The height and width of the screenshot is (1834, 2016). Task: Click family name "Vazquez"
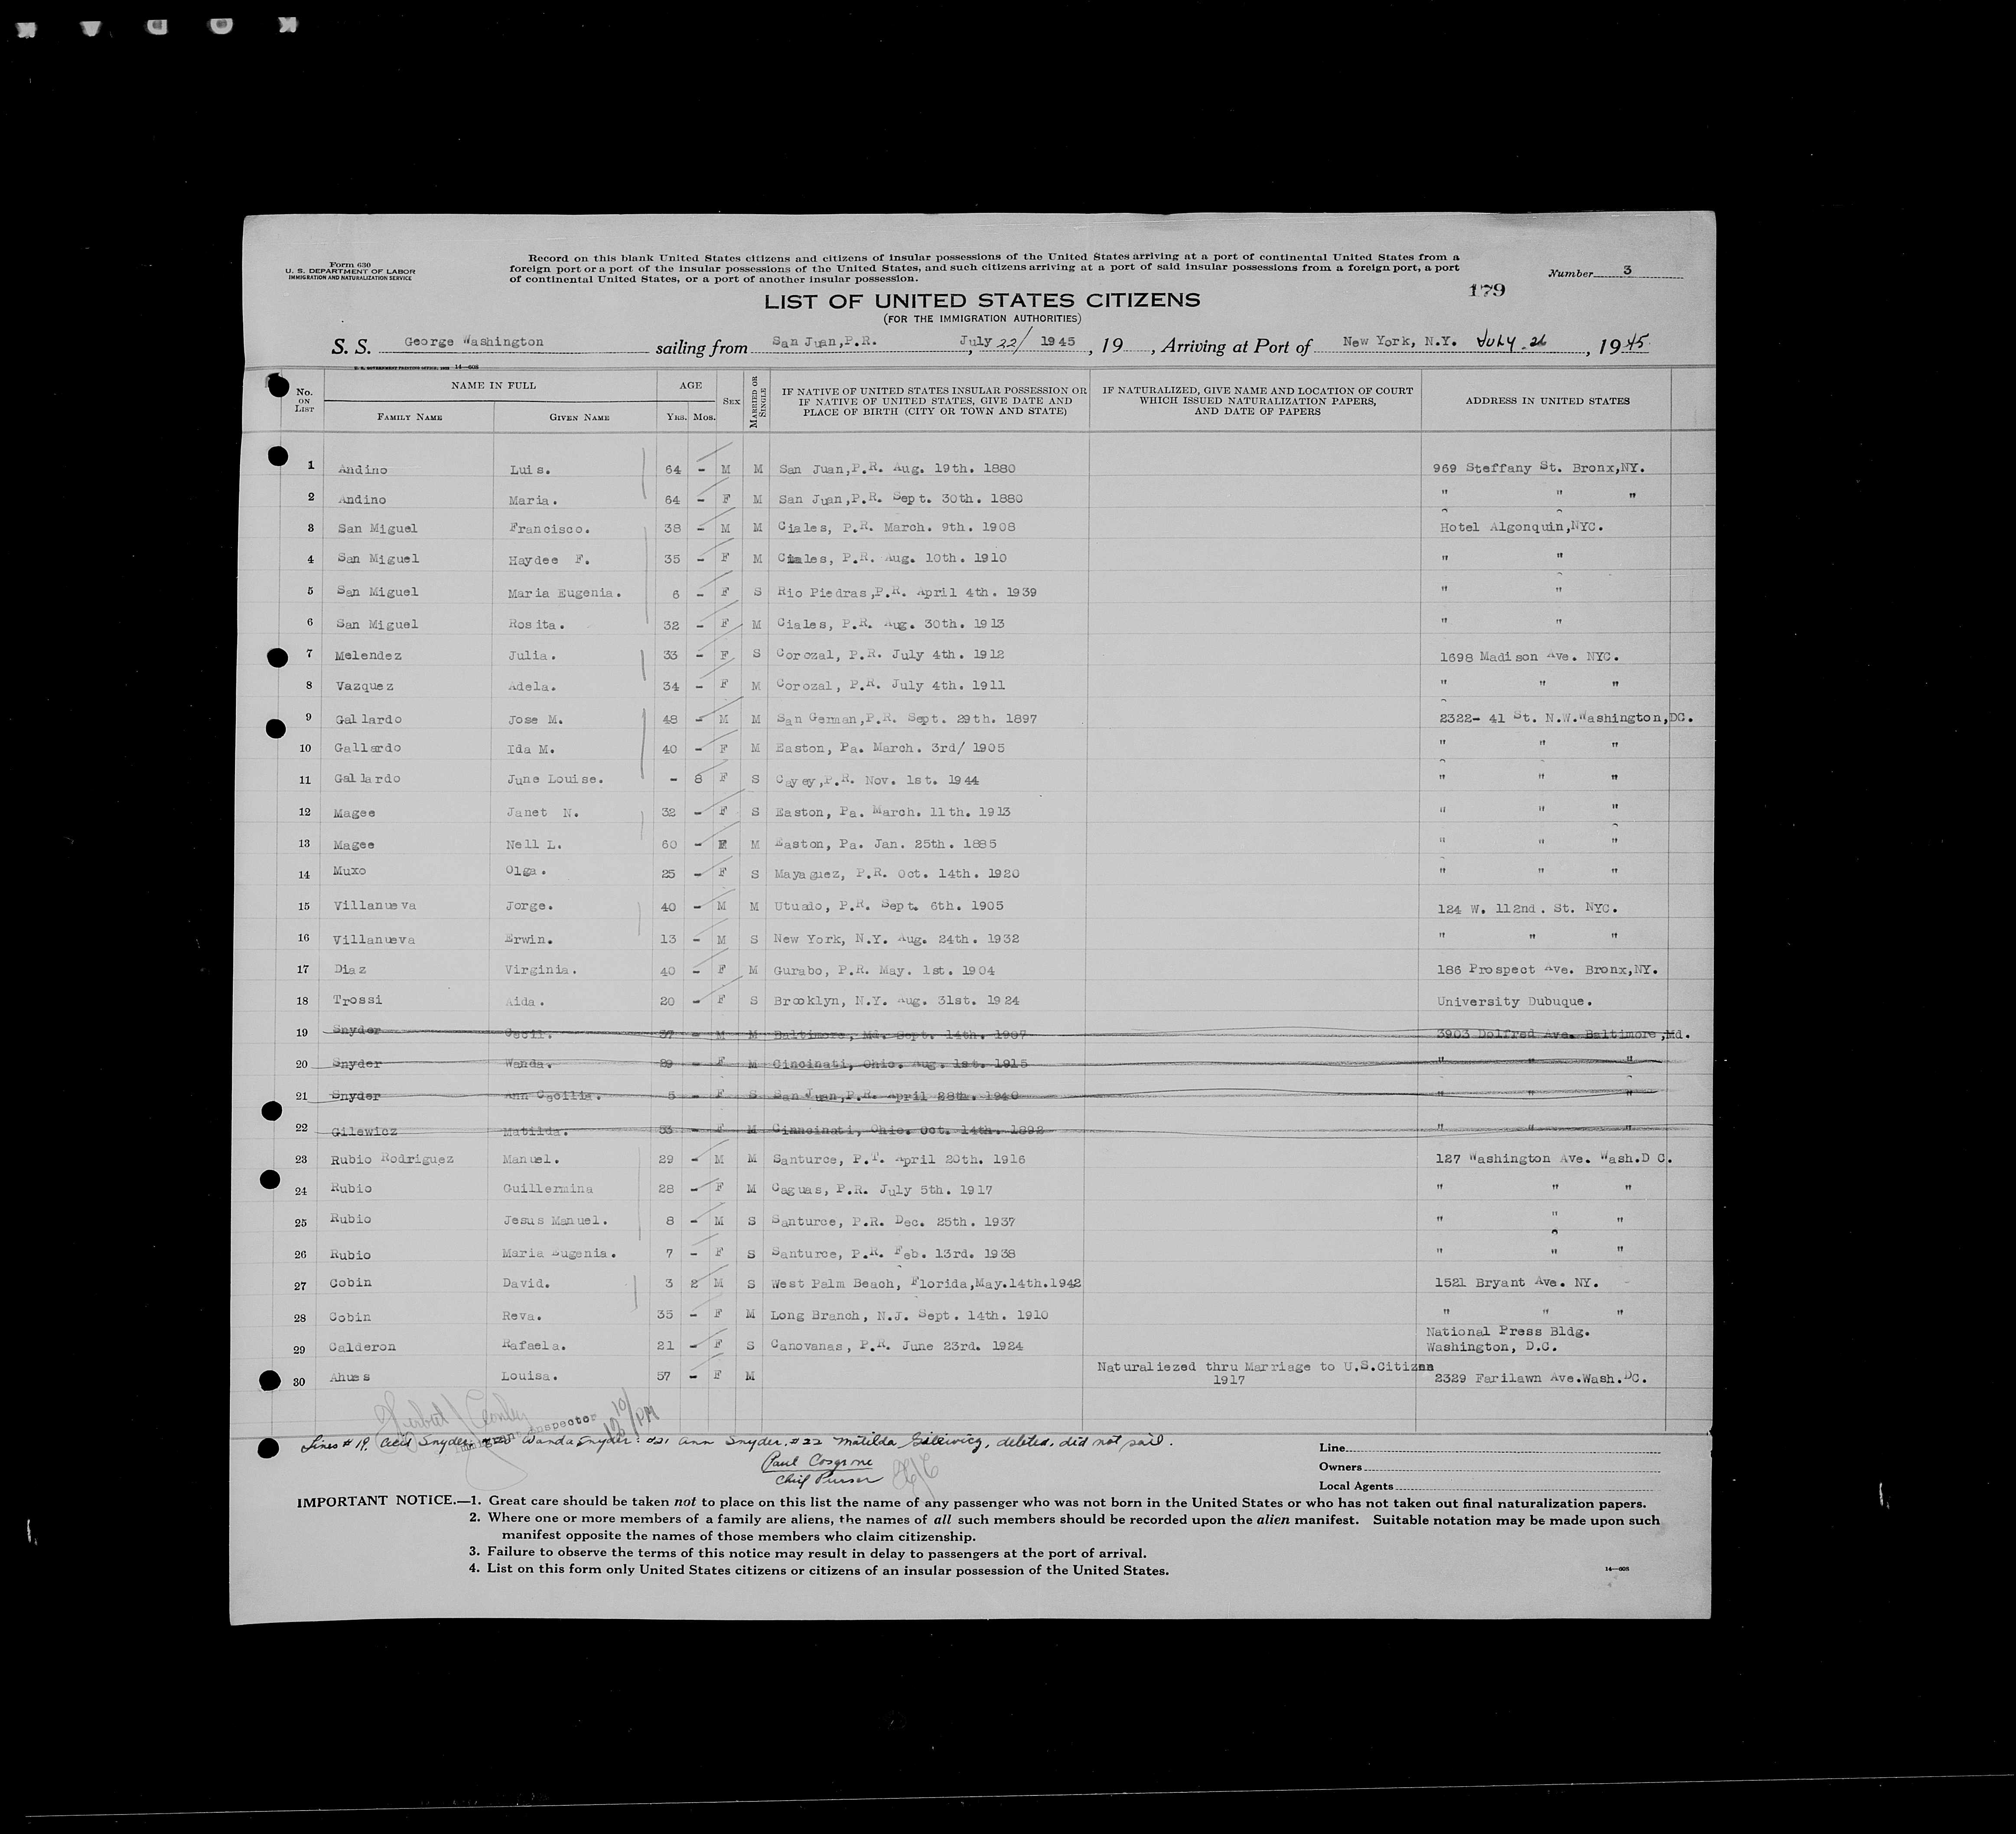[365, 686]
